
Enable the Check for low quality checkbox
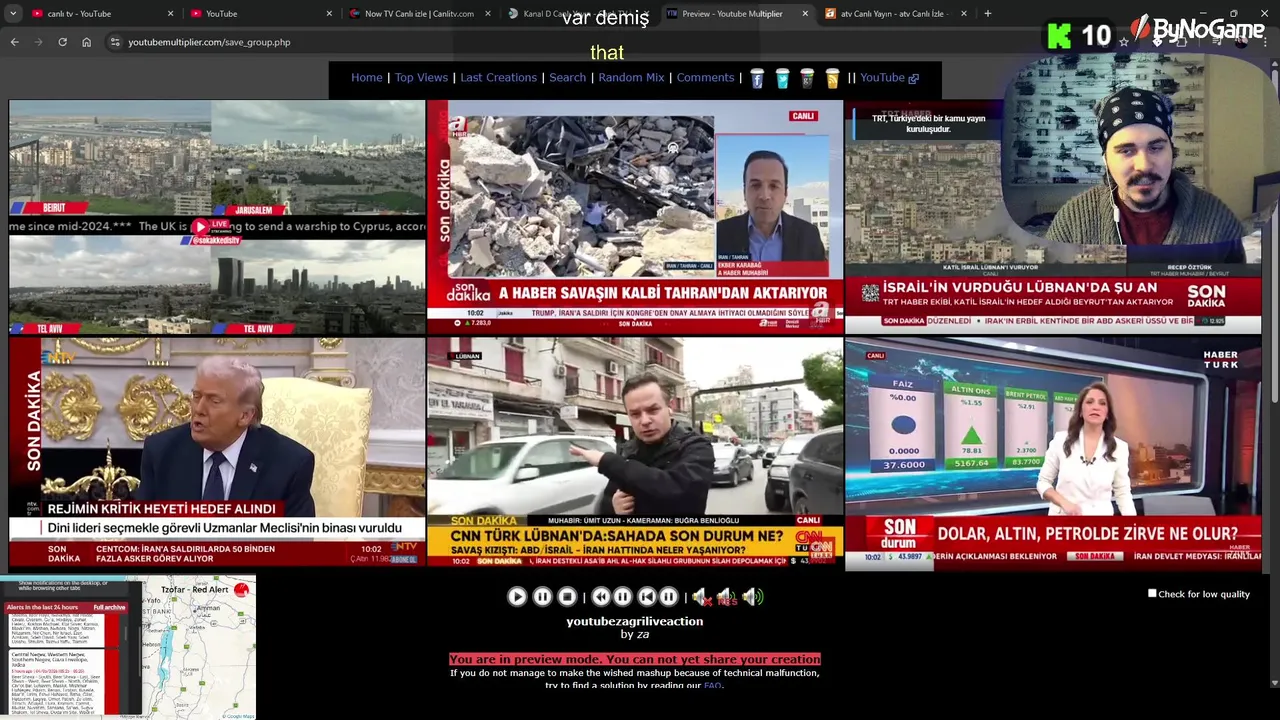pos(1152,594)
